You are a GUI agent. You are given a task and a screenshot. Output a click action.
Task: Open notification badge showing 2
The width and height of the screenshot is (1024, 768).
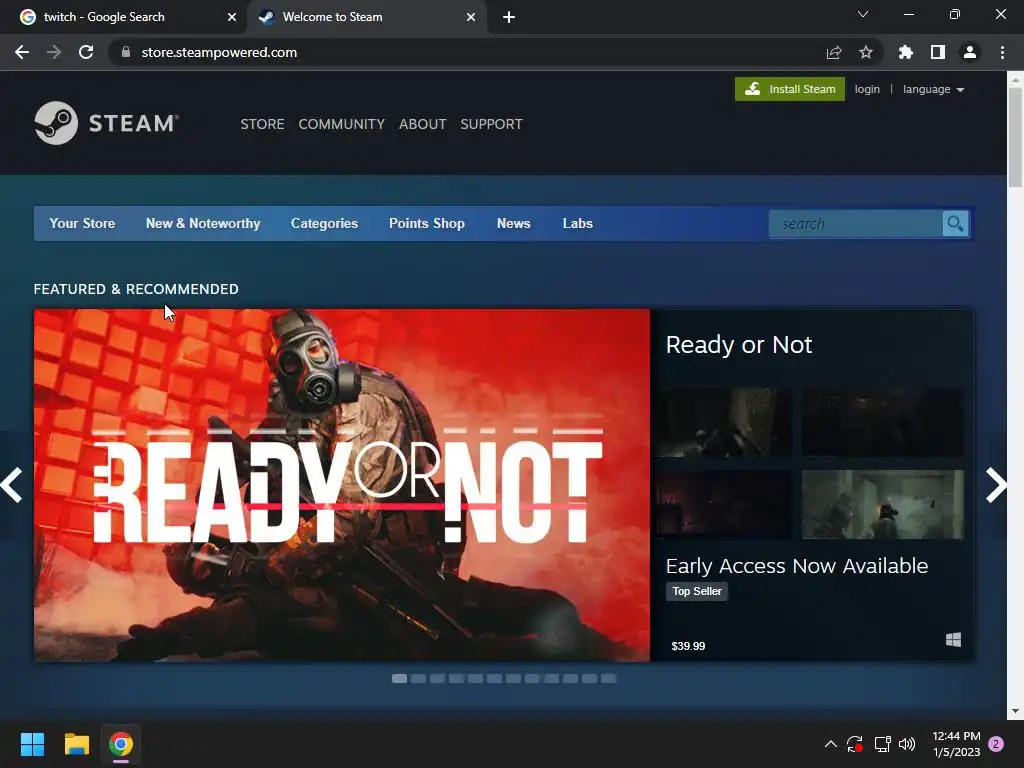coord(996,744)
